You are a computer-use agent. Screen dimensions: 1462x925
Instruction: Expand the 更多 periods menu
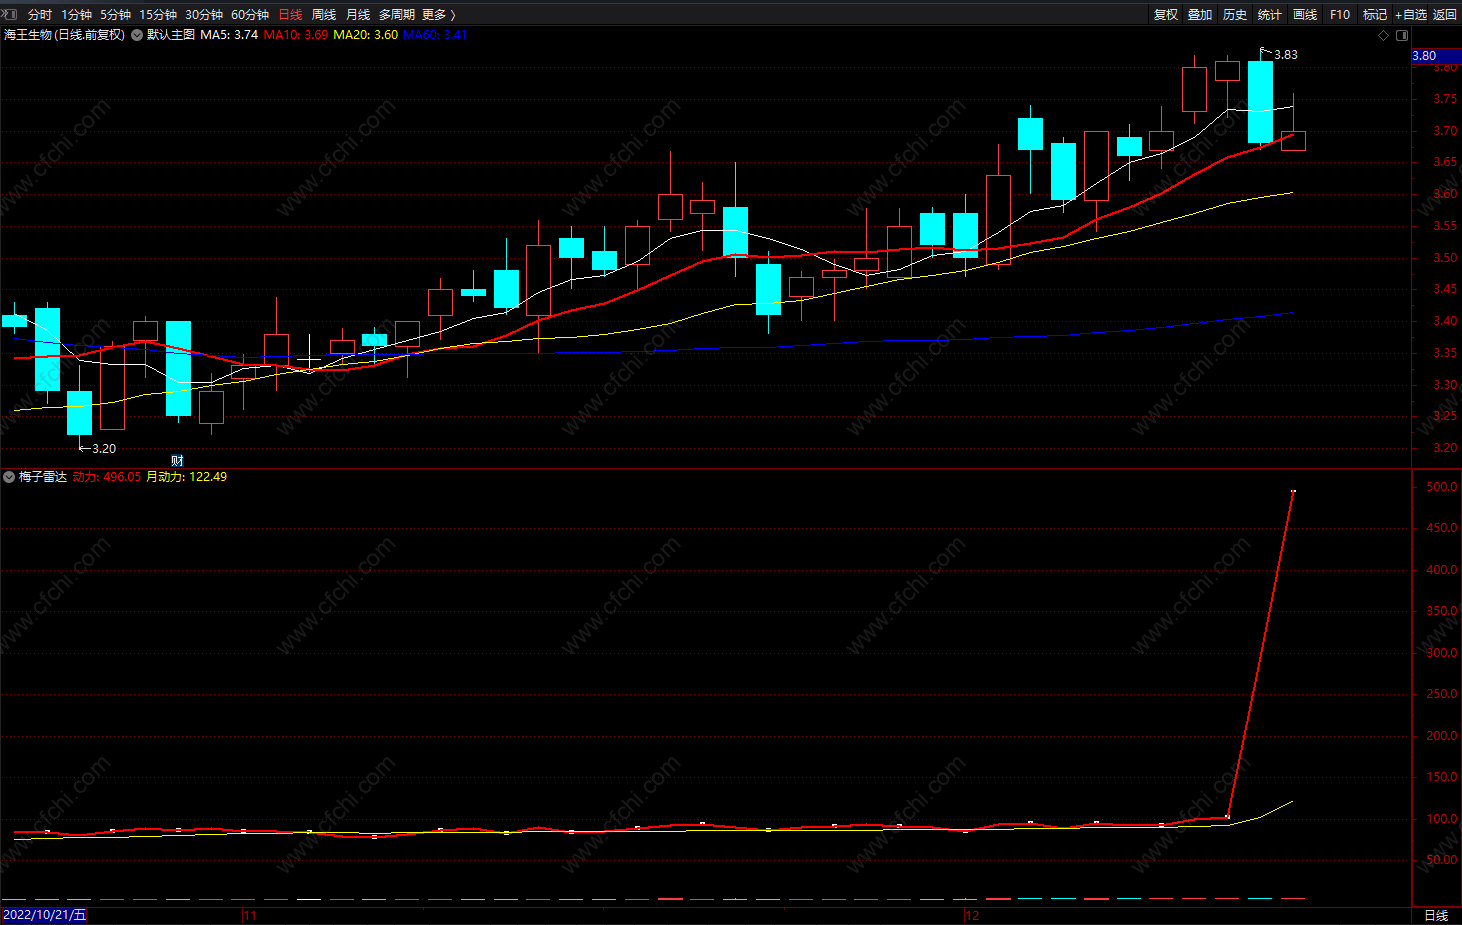click(x=439, y=15)
